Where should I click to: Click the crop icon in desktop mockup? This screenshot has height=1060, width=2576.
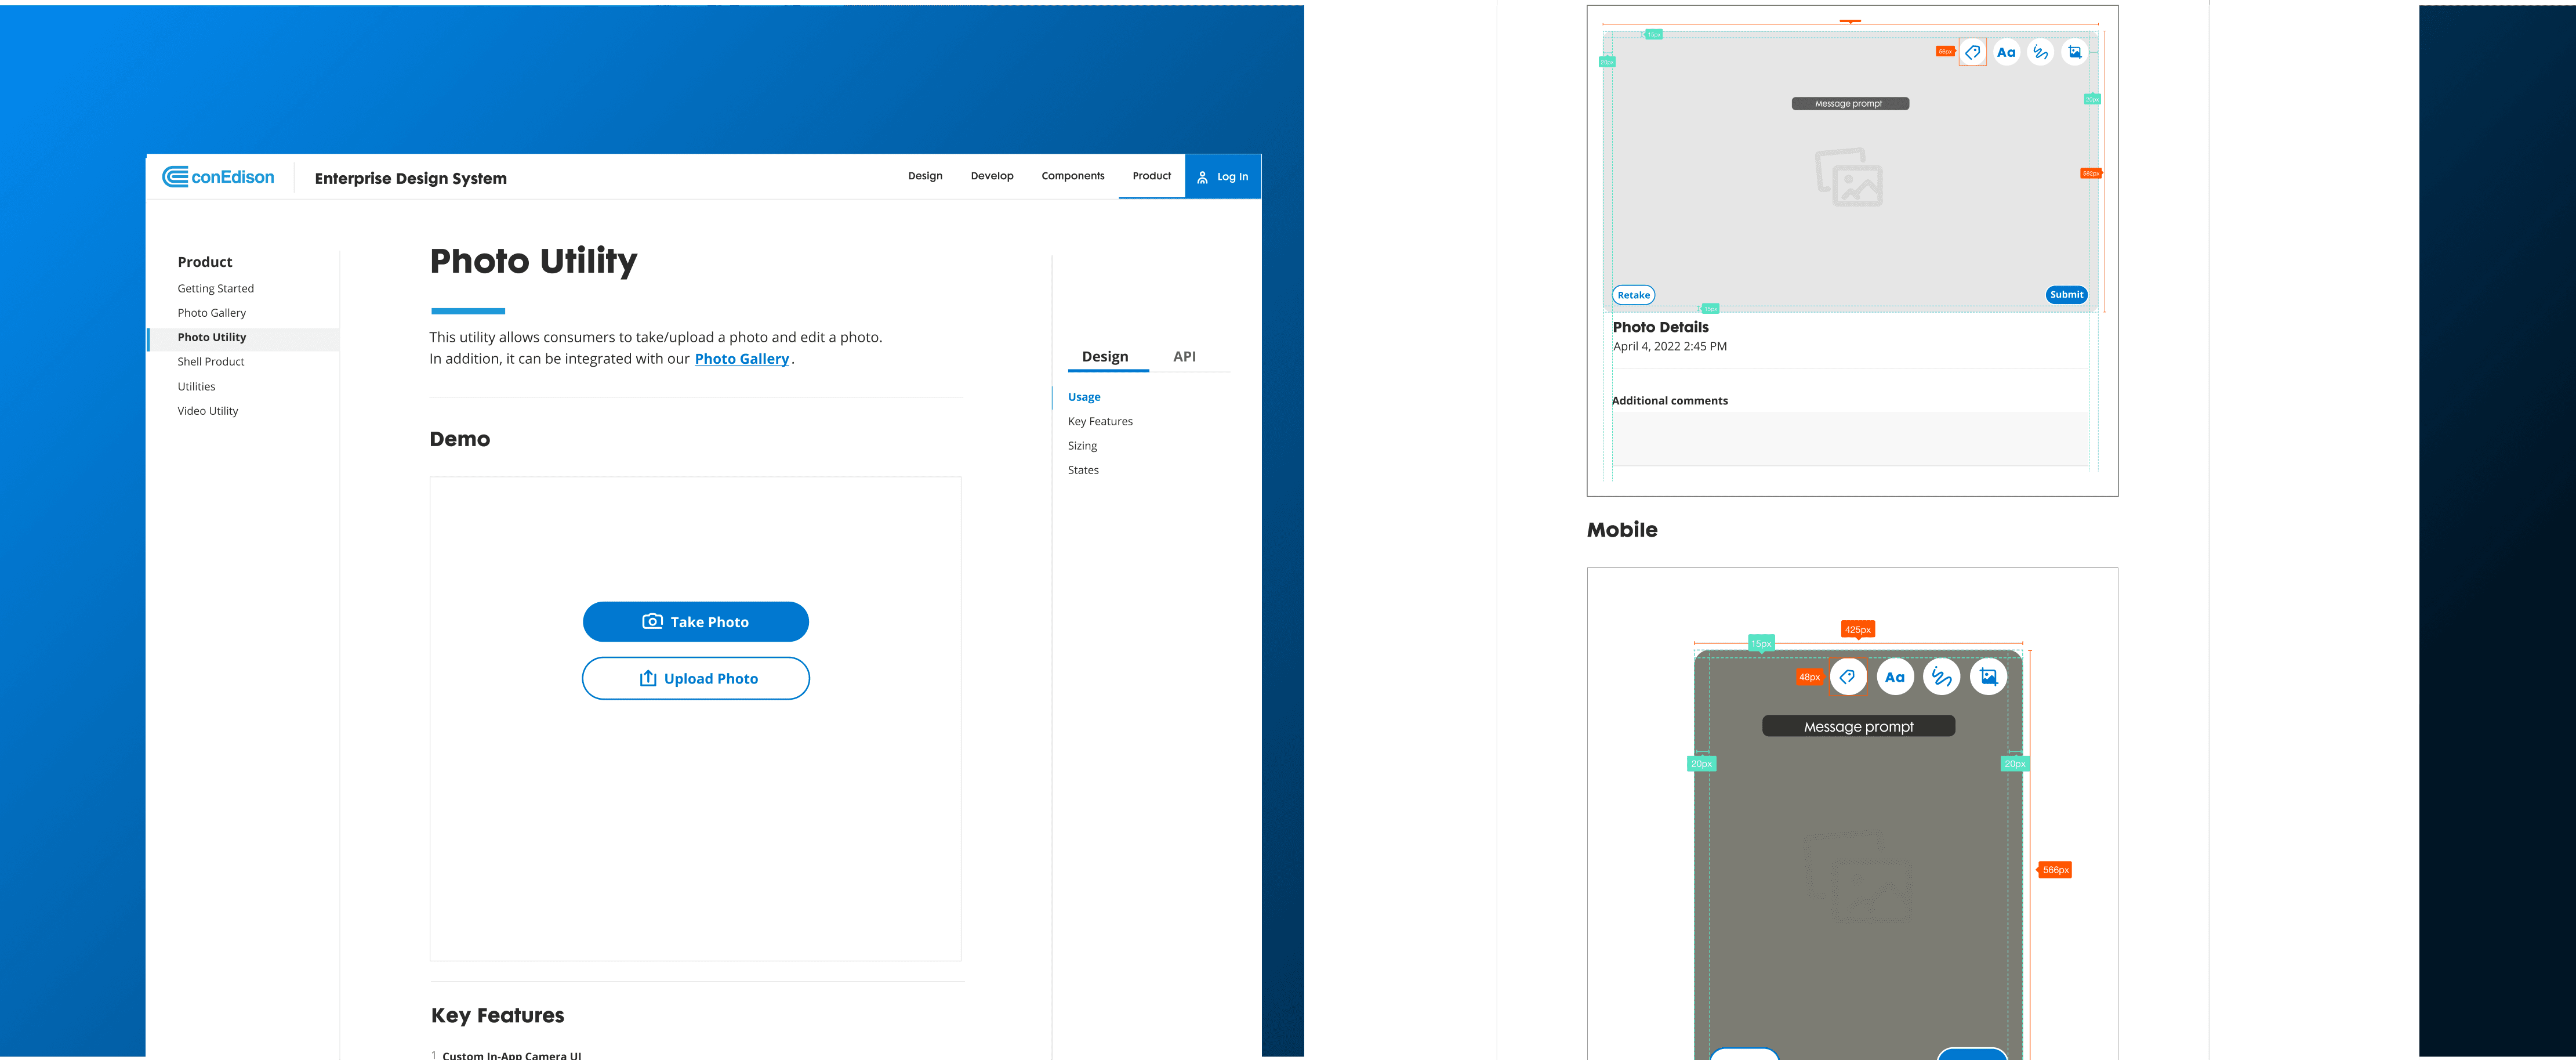tap(2075, 53)
